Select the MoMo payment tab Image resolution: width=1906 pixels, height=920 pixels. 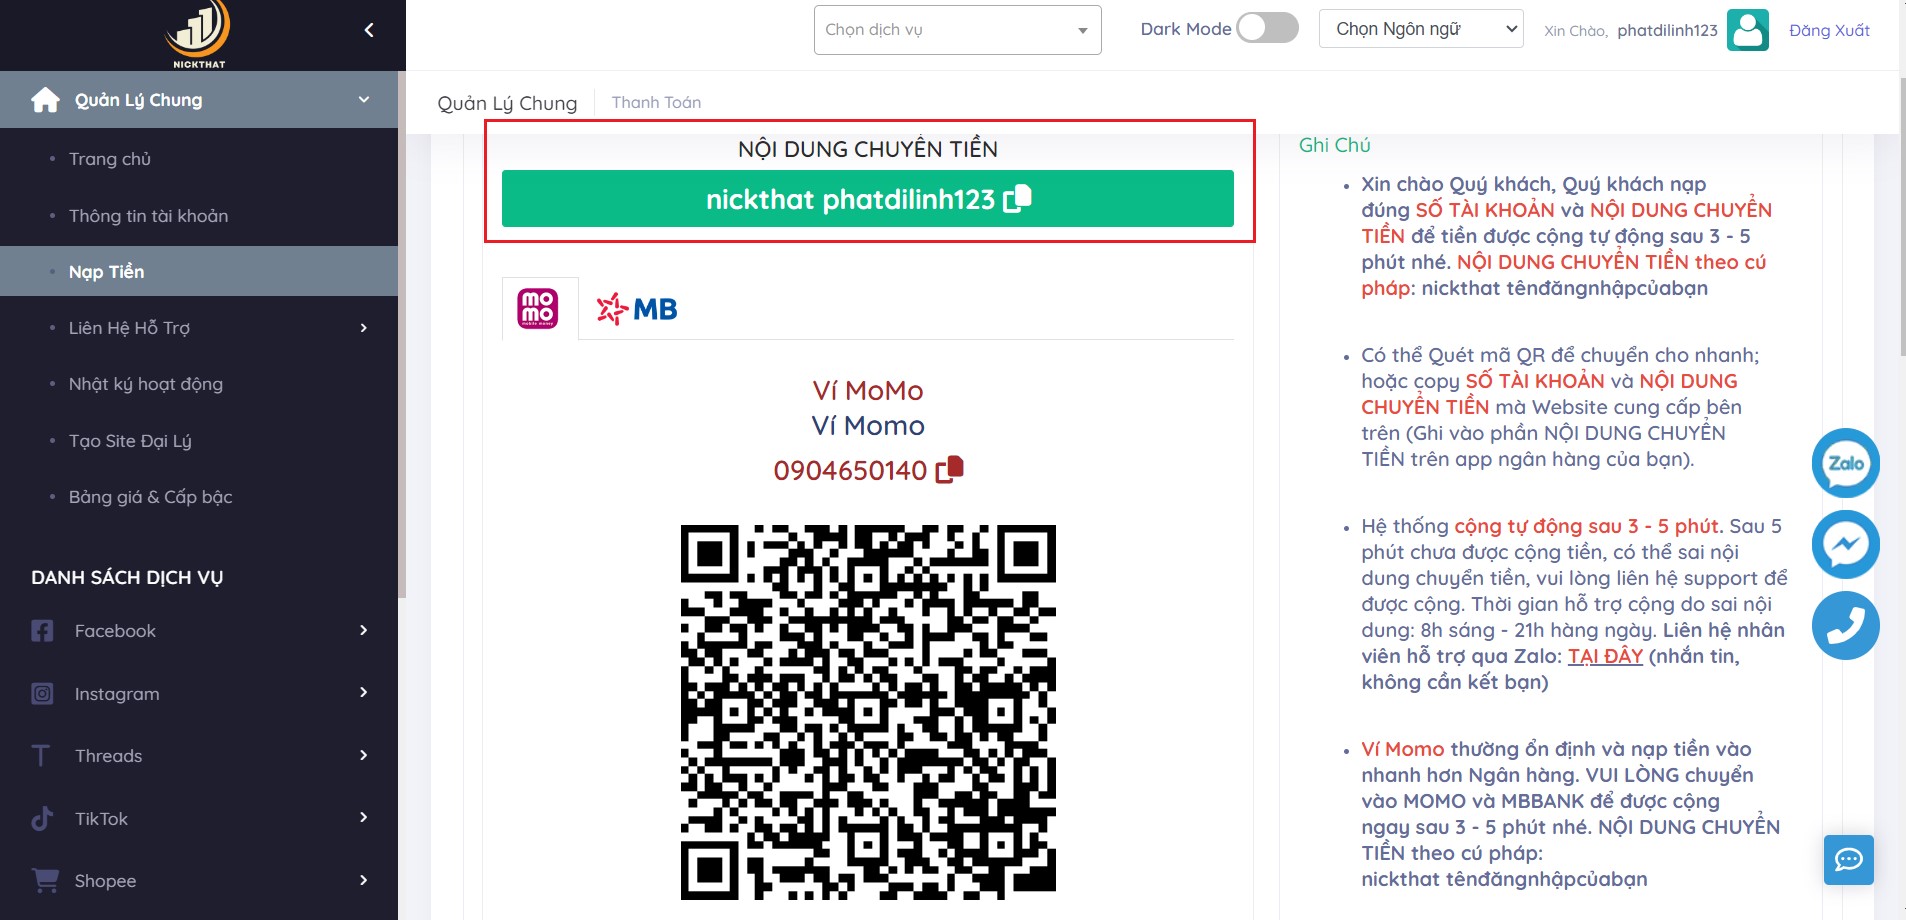(539, 309)
